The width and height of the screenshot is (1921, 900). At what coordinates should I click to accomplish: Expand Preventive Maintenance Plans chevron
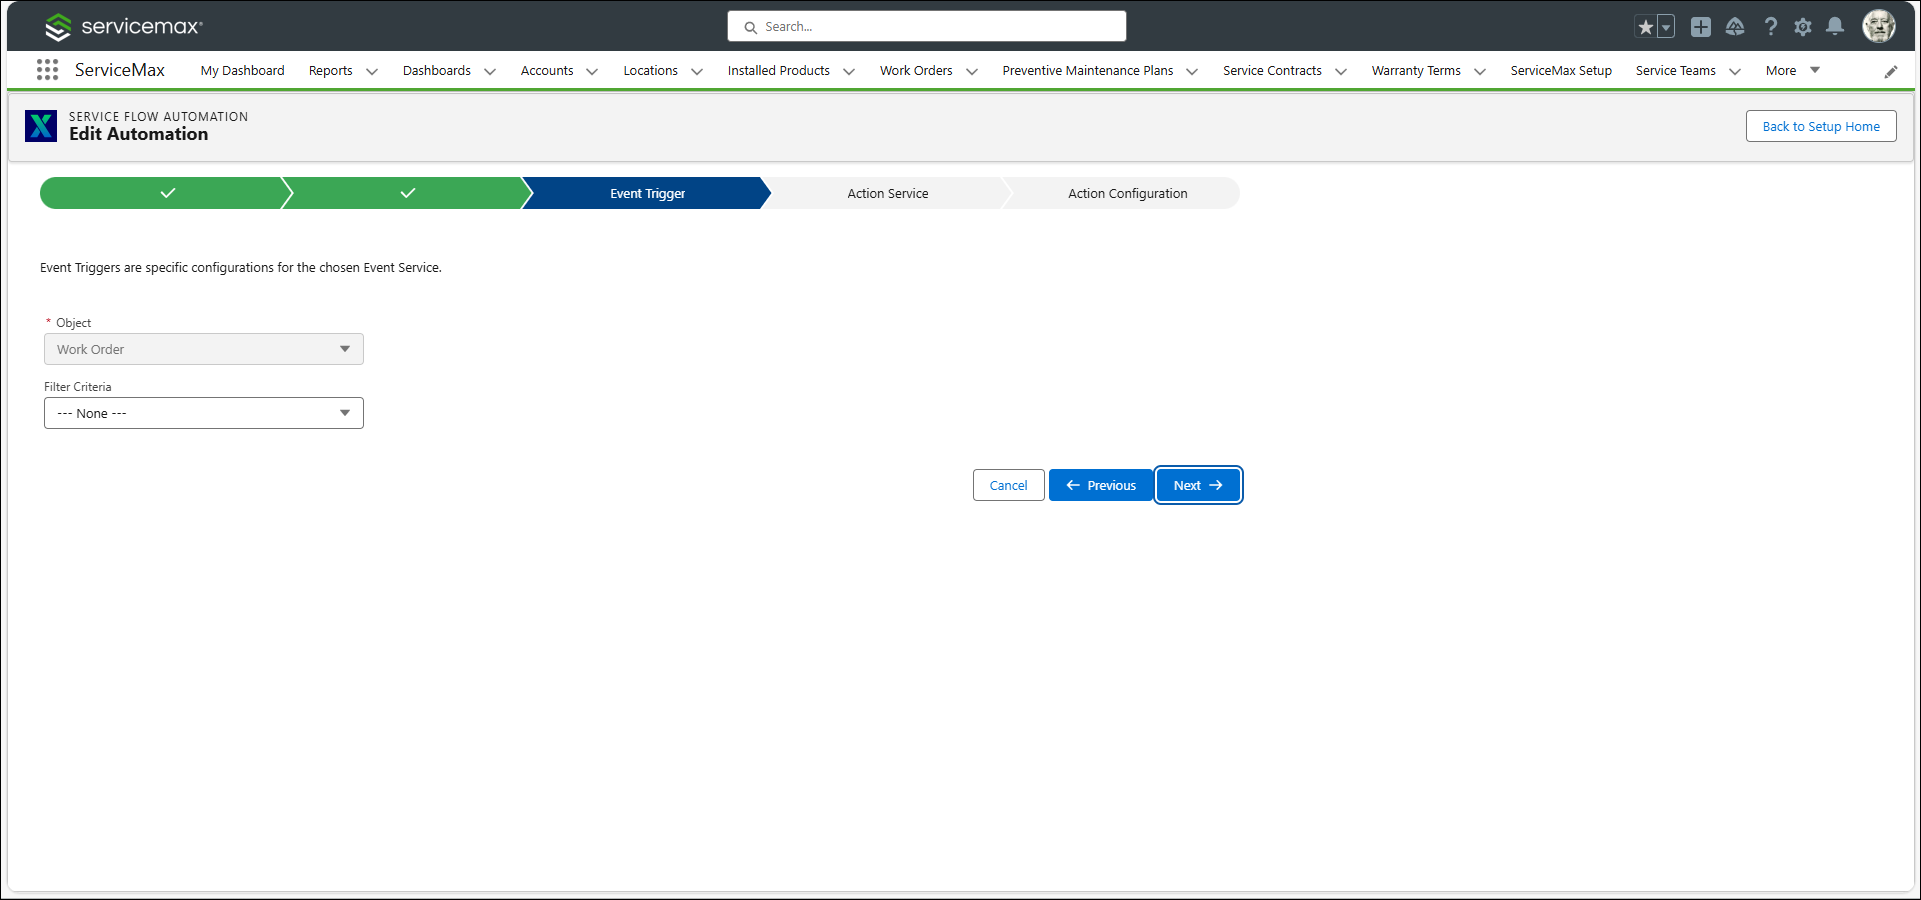[x=1192, y=71]
